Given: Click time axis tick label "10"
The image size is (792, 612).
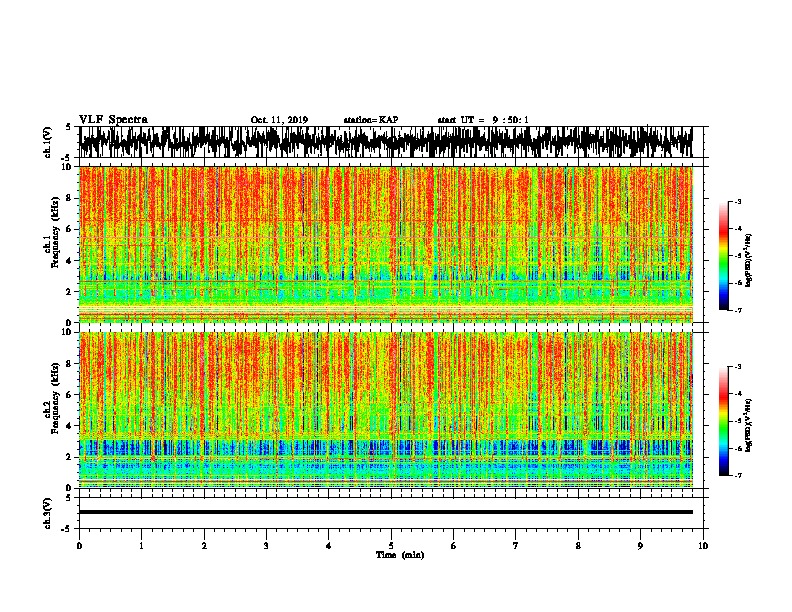Looking at the screenshot, I should click(703, 546).
